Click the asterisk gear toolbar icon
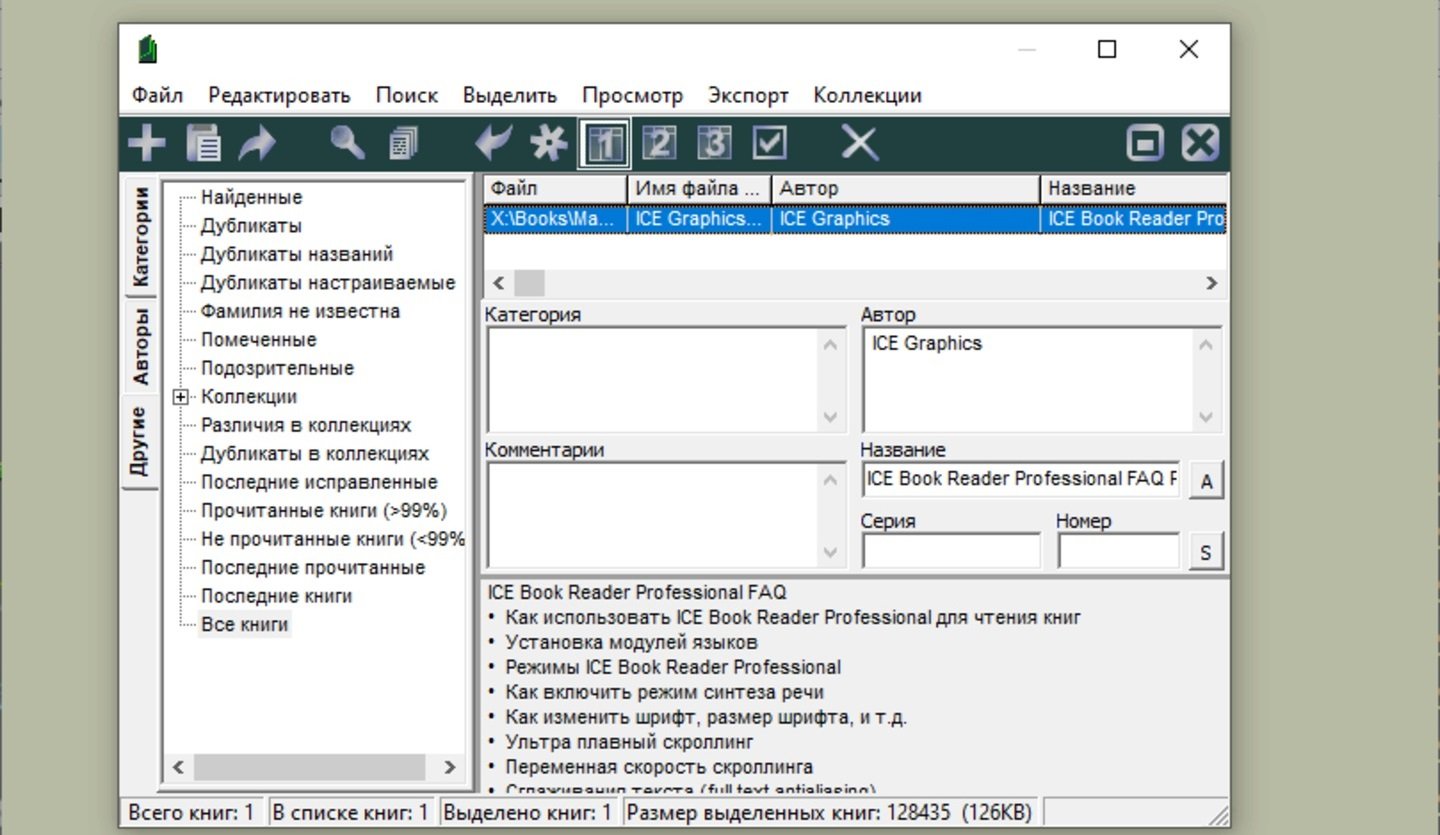Screen dimensions: 1440x835 point(548,144)
